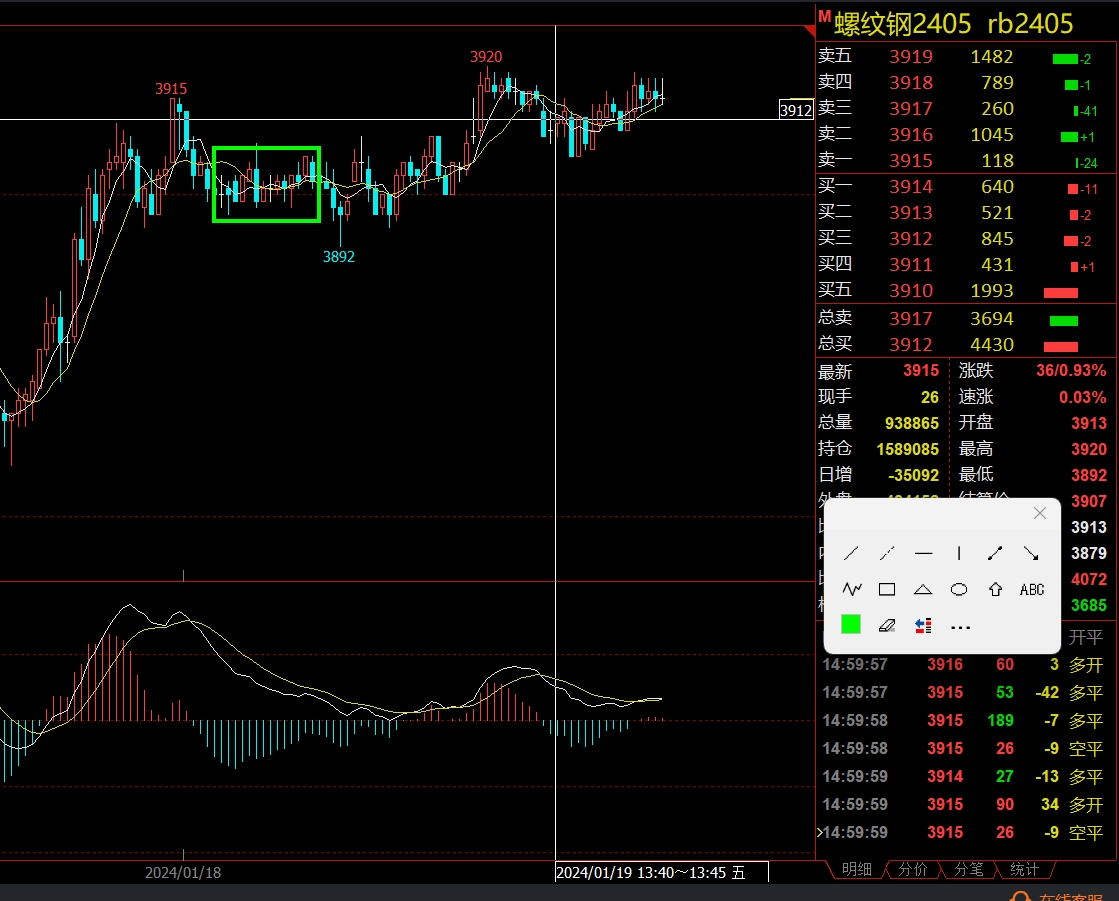This screenshot has height=901, width=1119.
Task: Select the up arrow marker tool
Action: click(x=996, y=589)
